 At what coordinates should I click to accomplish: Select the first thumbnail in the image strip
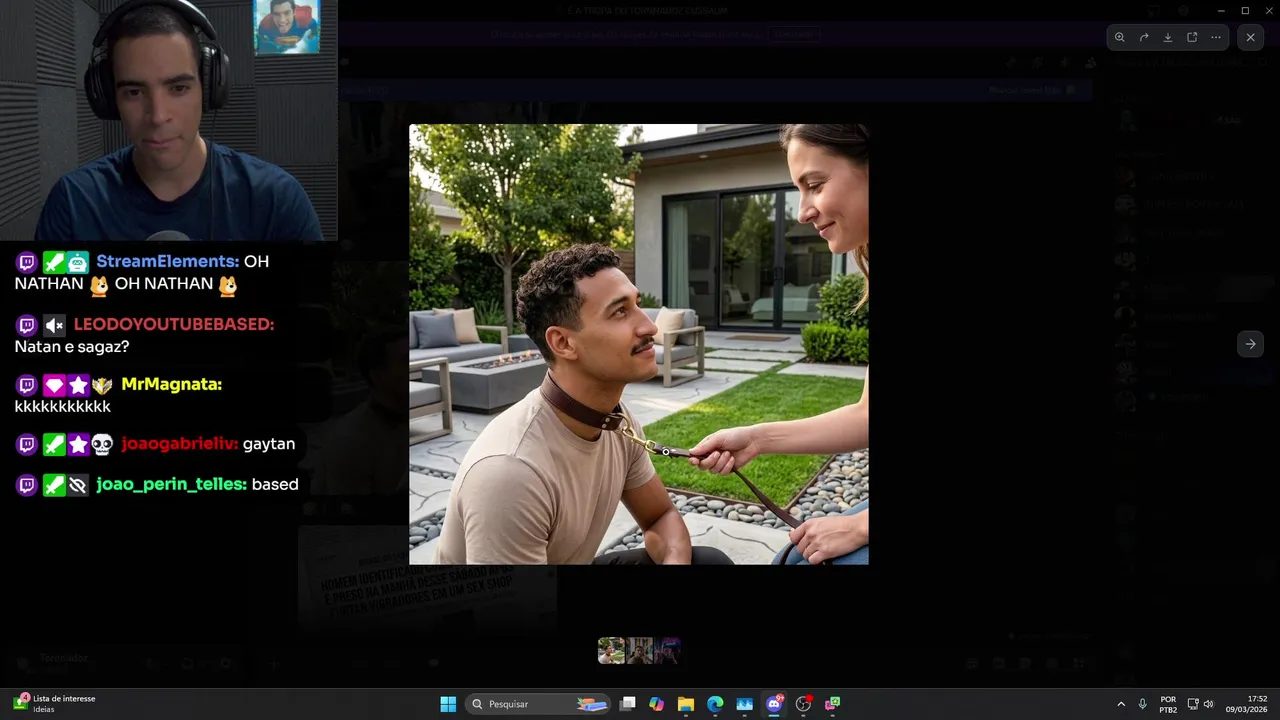[x=611, y=651]
